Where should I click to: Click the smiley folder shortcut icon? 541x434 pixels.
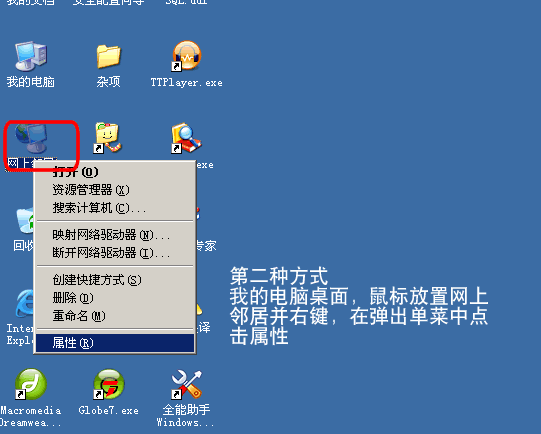point(108,138)
